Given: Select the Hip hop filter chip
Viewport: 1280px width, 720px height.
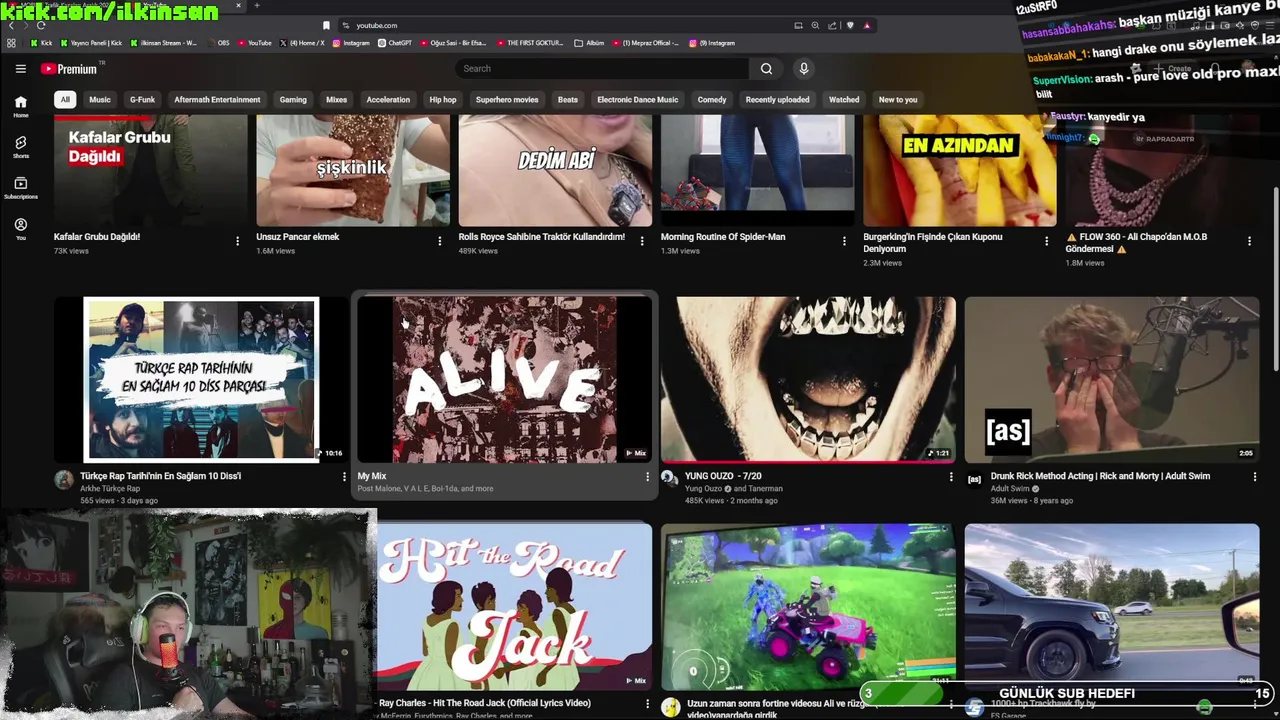Looking at the screenshot, I should pos(443,100).
